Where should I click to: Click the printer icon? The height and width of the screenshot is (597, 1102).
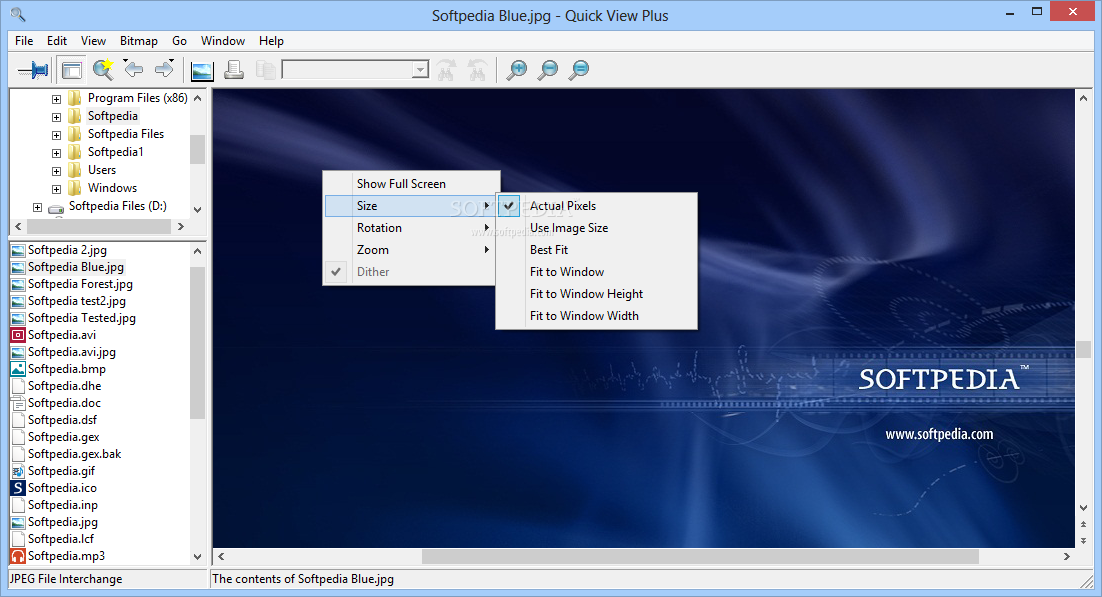pyautogui.click(x=234, y=70)
